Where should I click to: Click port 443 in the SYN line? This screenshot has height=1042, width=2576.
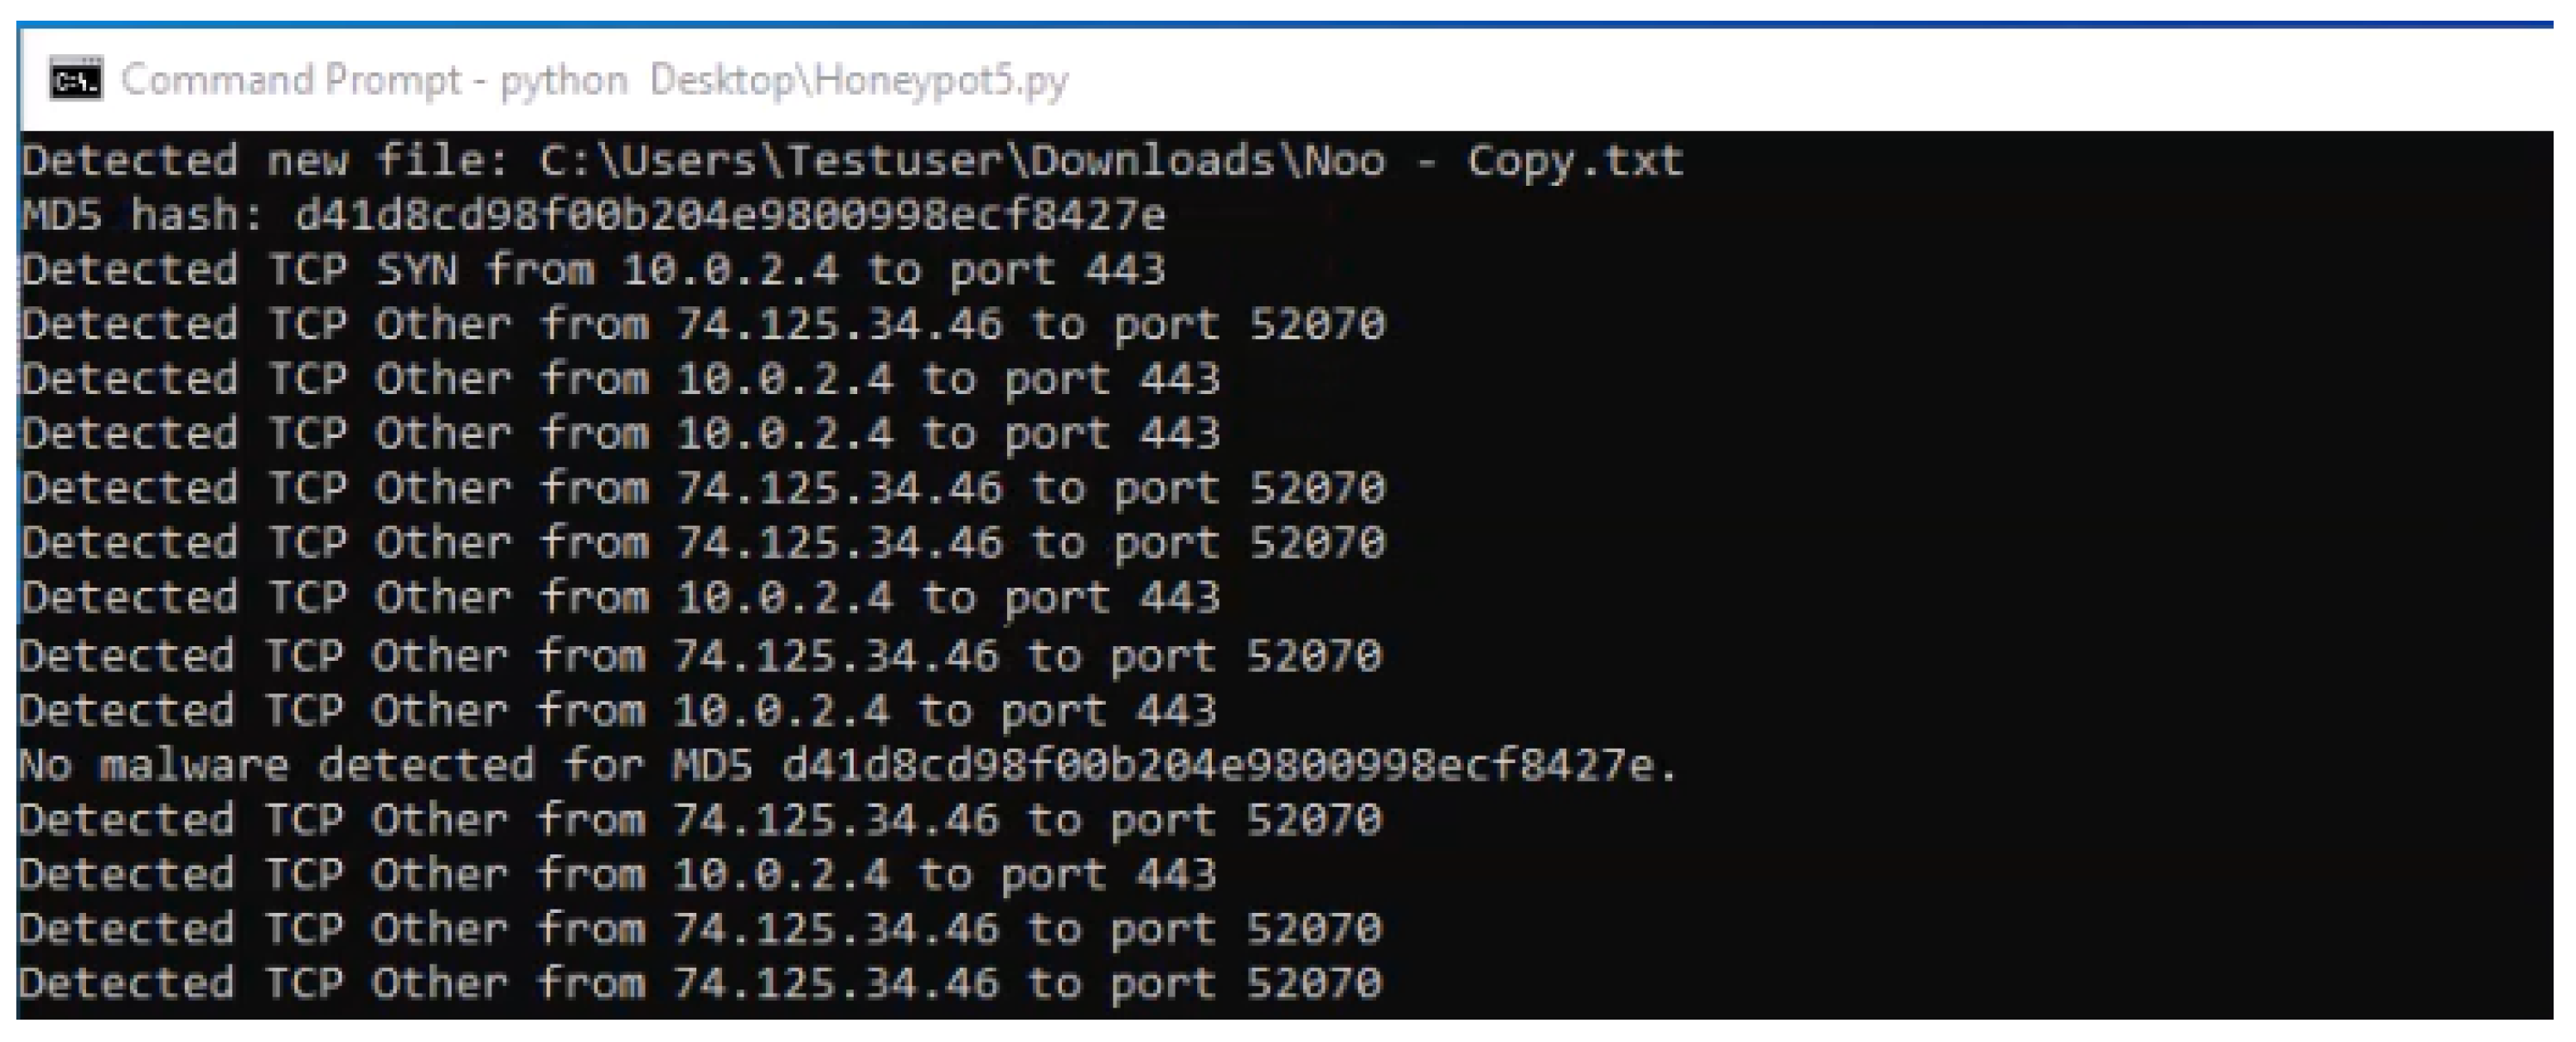coord(1057,270)
